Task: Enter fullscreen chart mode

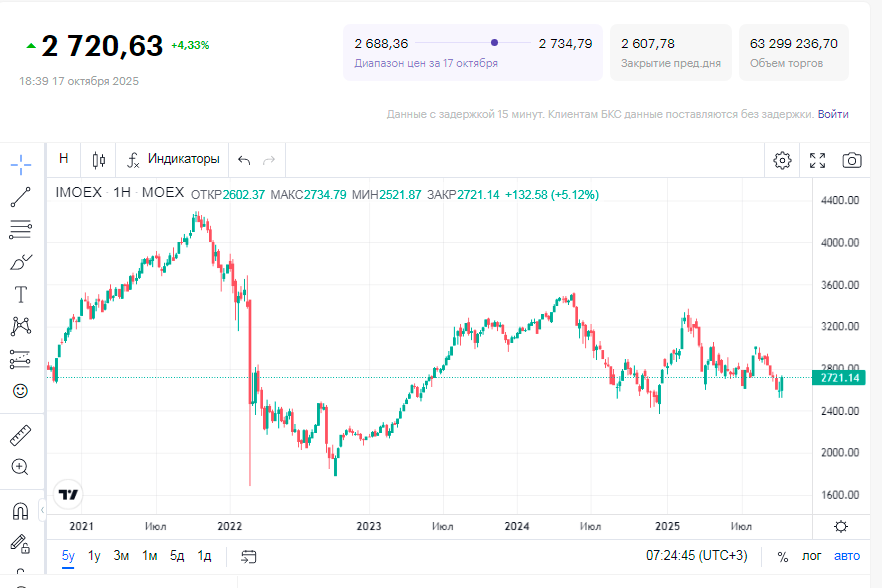Action: [817, 160]
